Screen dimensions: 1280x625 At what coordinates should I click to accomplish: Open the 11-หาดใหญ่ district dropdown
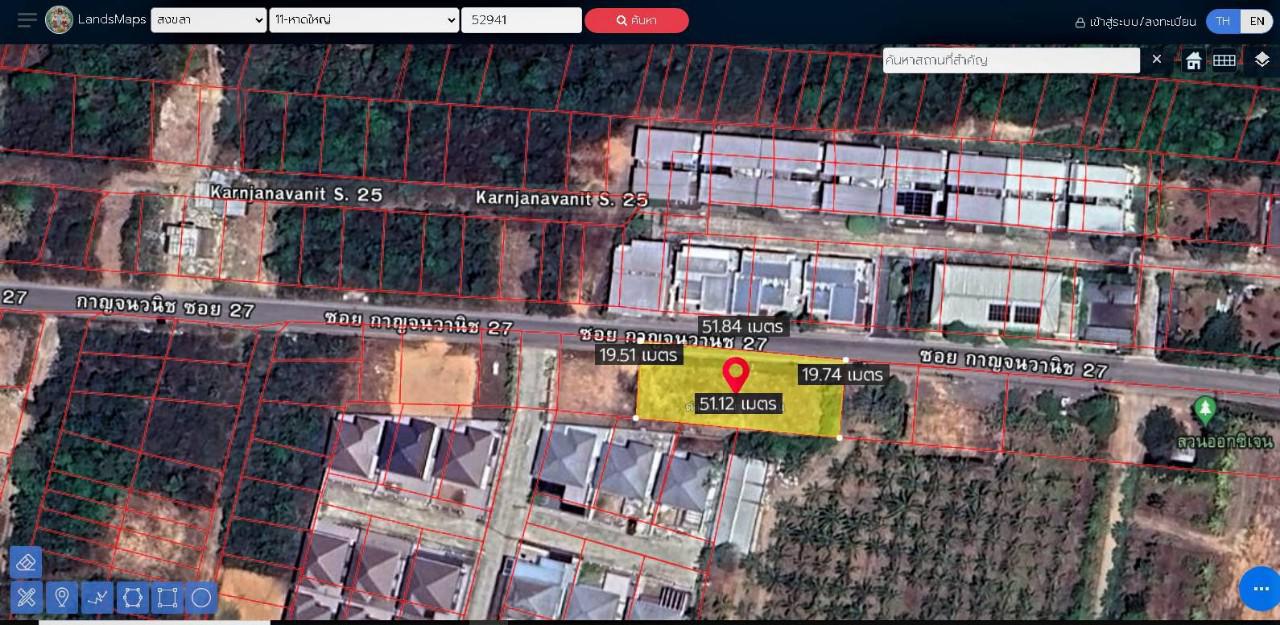pyautogui.click(x=364, y=20)
